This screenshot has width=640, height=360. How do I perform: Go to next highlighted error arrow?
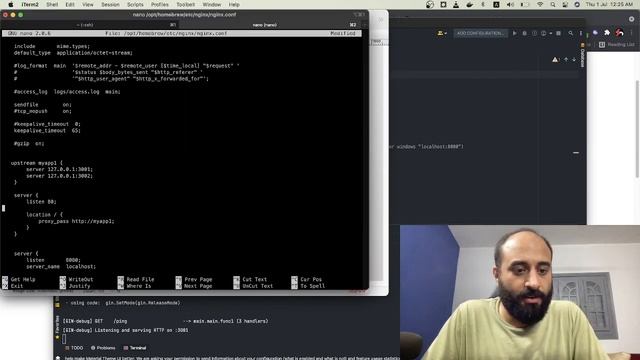tap(574, 60)
